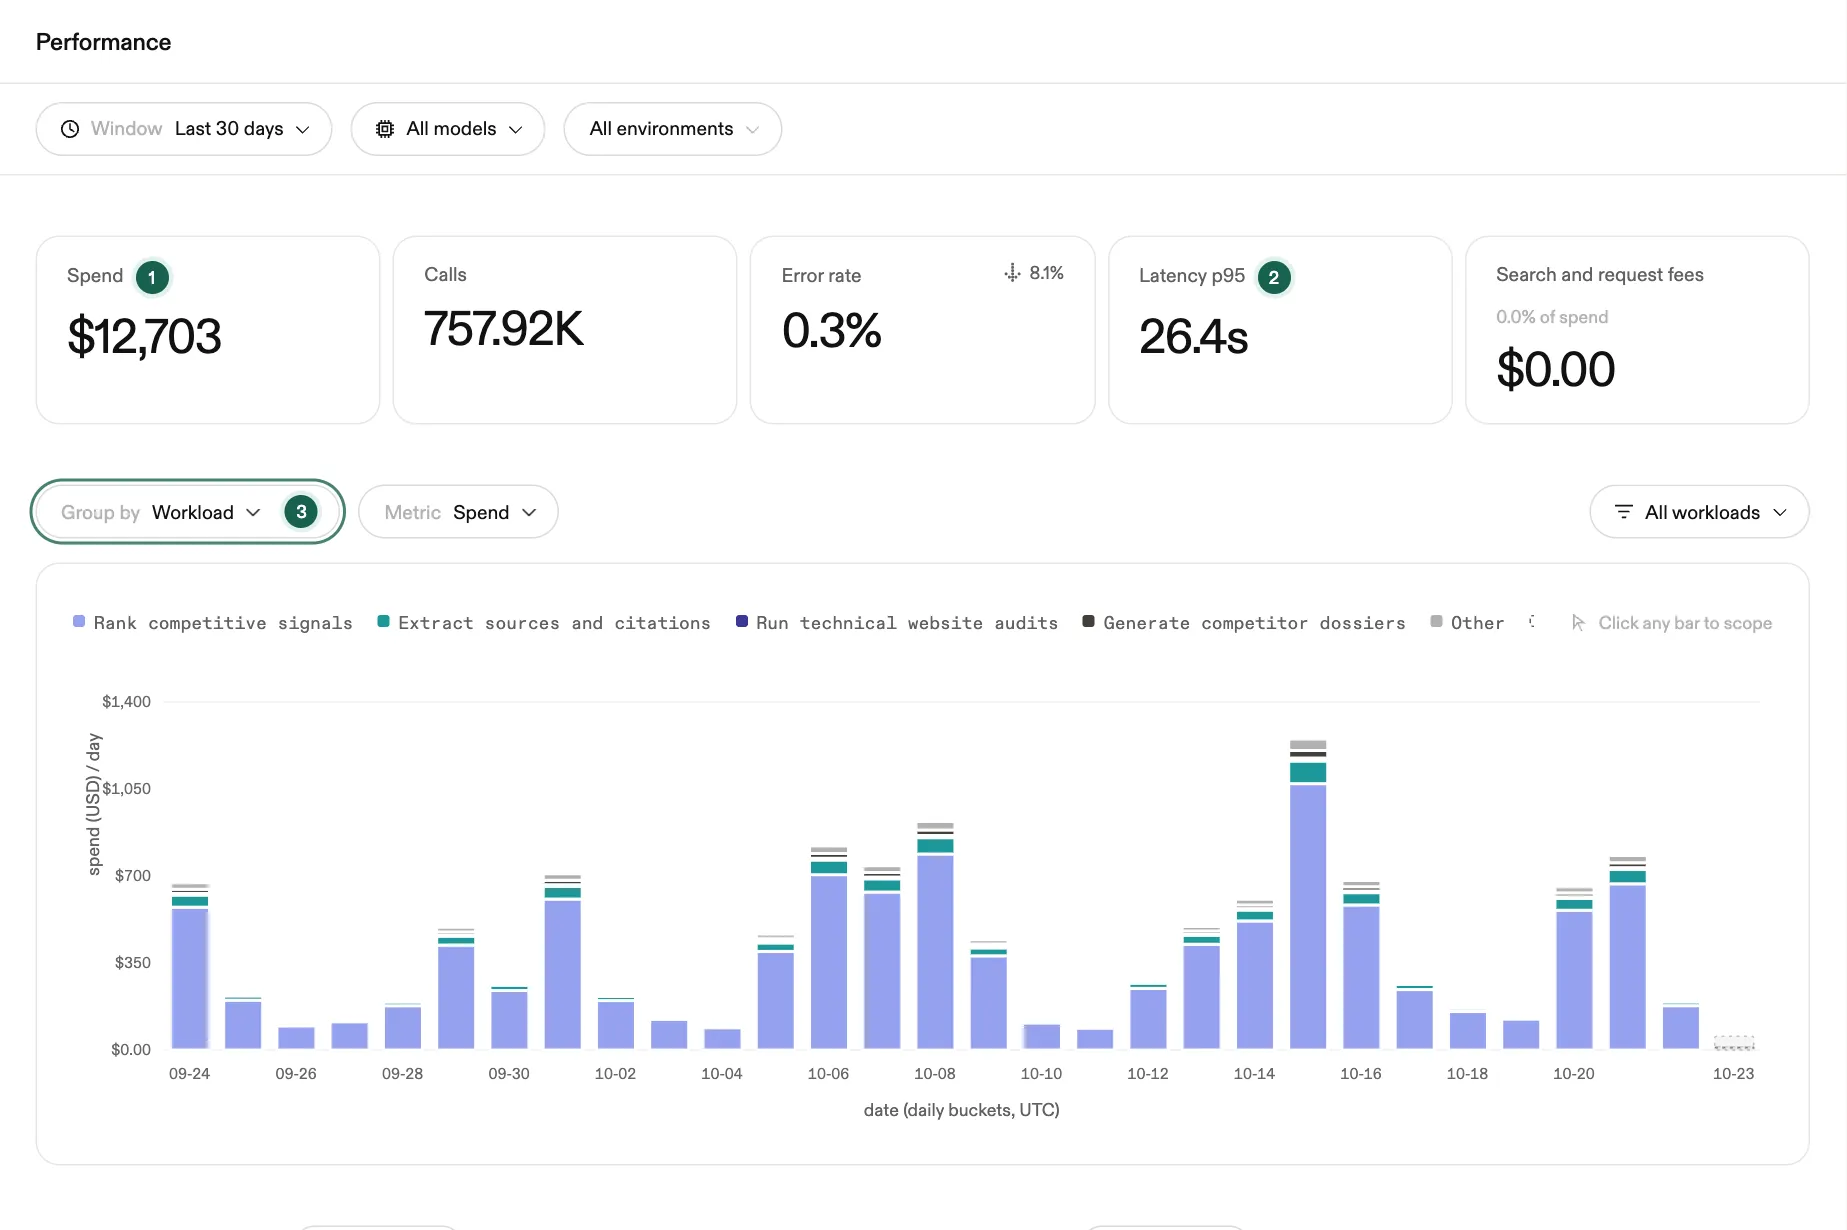Click the clock icon beside Window
Viewport: 1847px width, 1230px height.
70,129
